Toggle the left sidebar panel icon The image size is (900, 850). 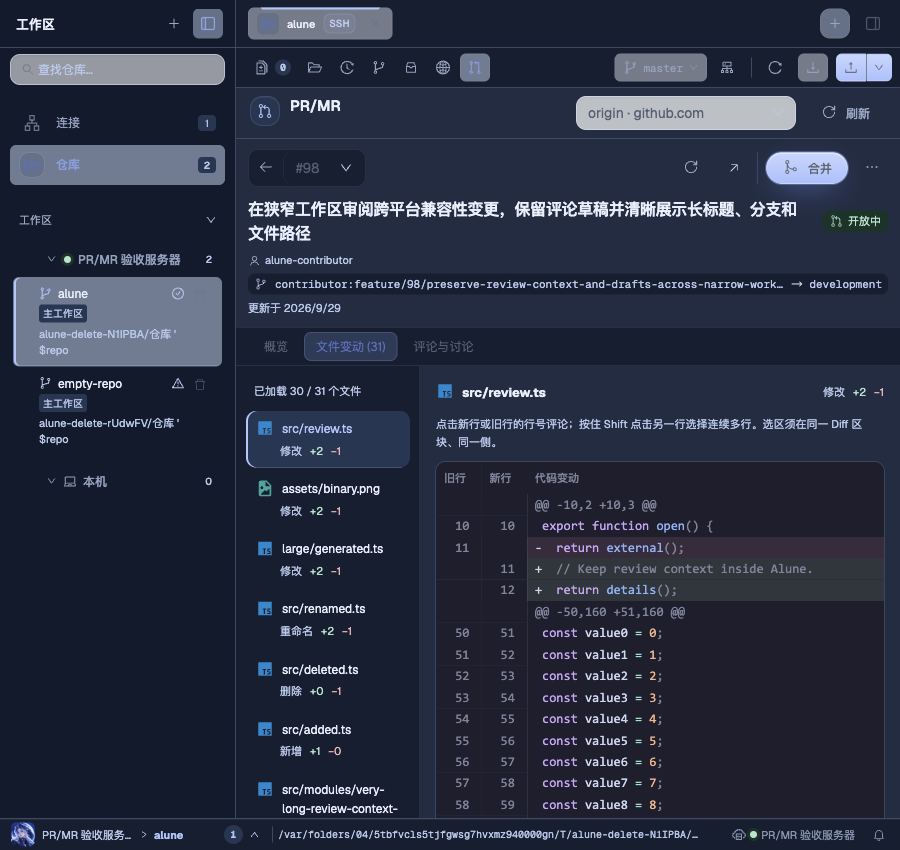click(208, 24)
